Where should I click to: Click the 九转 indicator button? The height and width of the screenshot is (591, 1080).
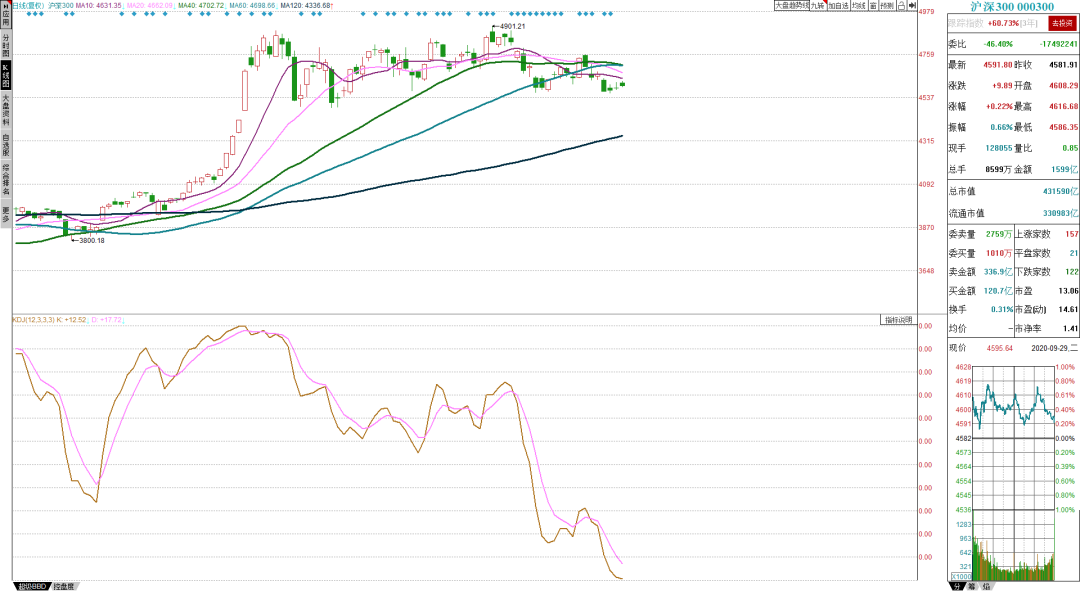(818, 6)
